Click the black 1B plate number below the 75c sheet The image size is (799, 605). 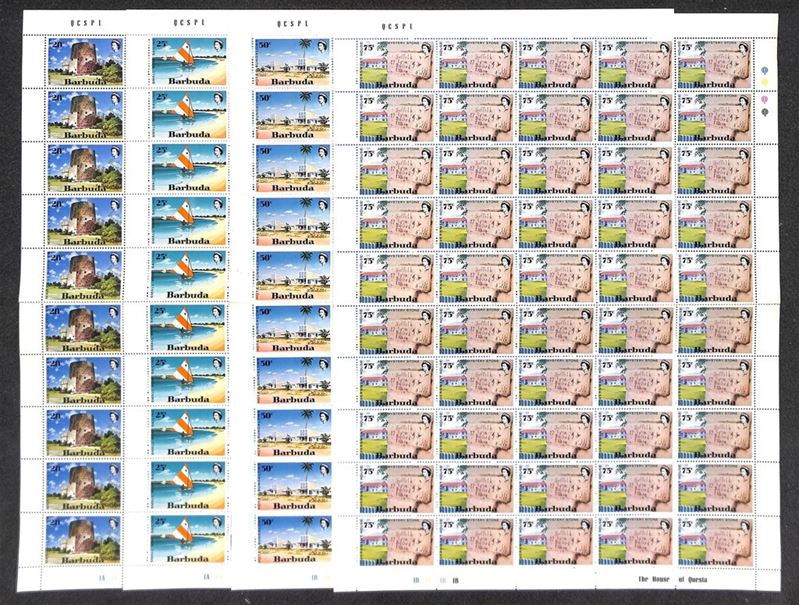click(x=456, y=580)
